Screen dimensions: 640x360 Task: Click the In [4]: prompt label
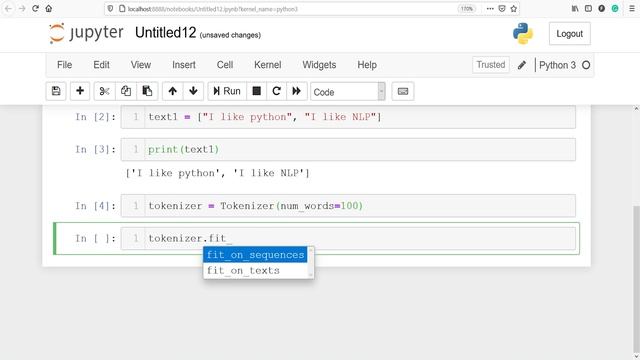(96, 206)
